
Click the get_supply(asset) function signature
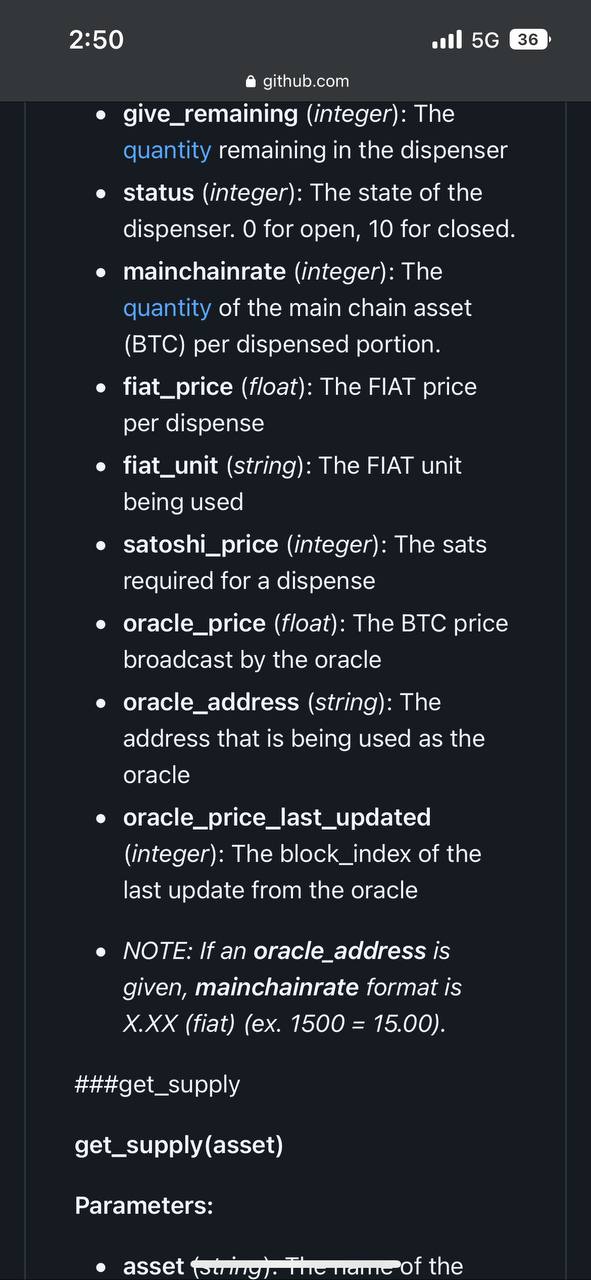pyautogui.click(x=179, y=1145)
